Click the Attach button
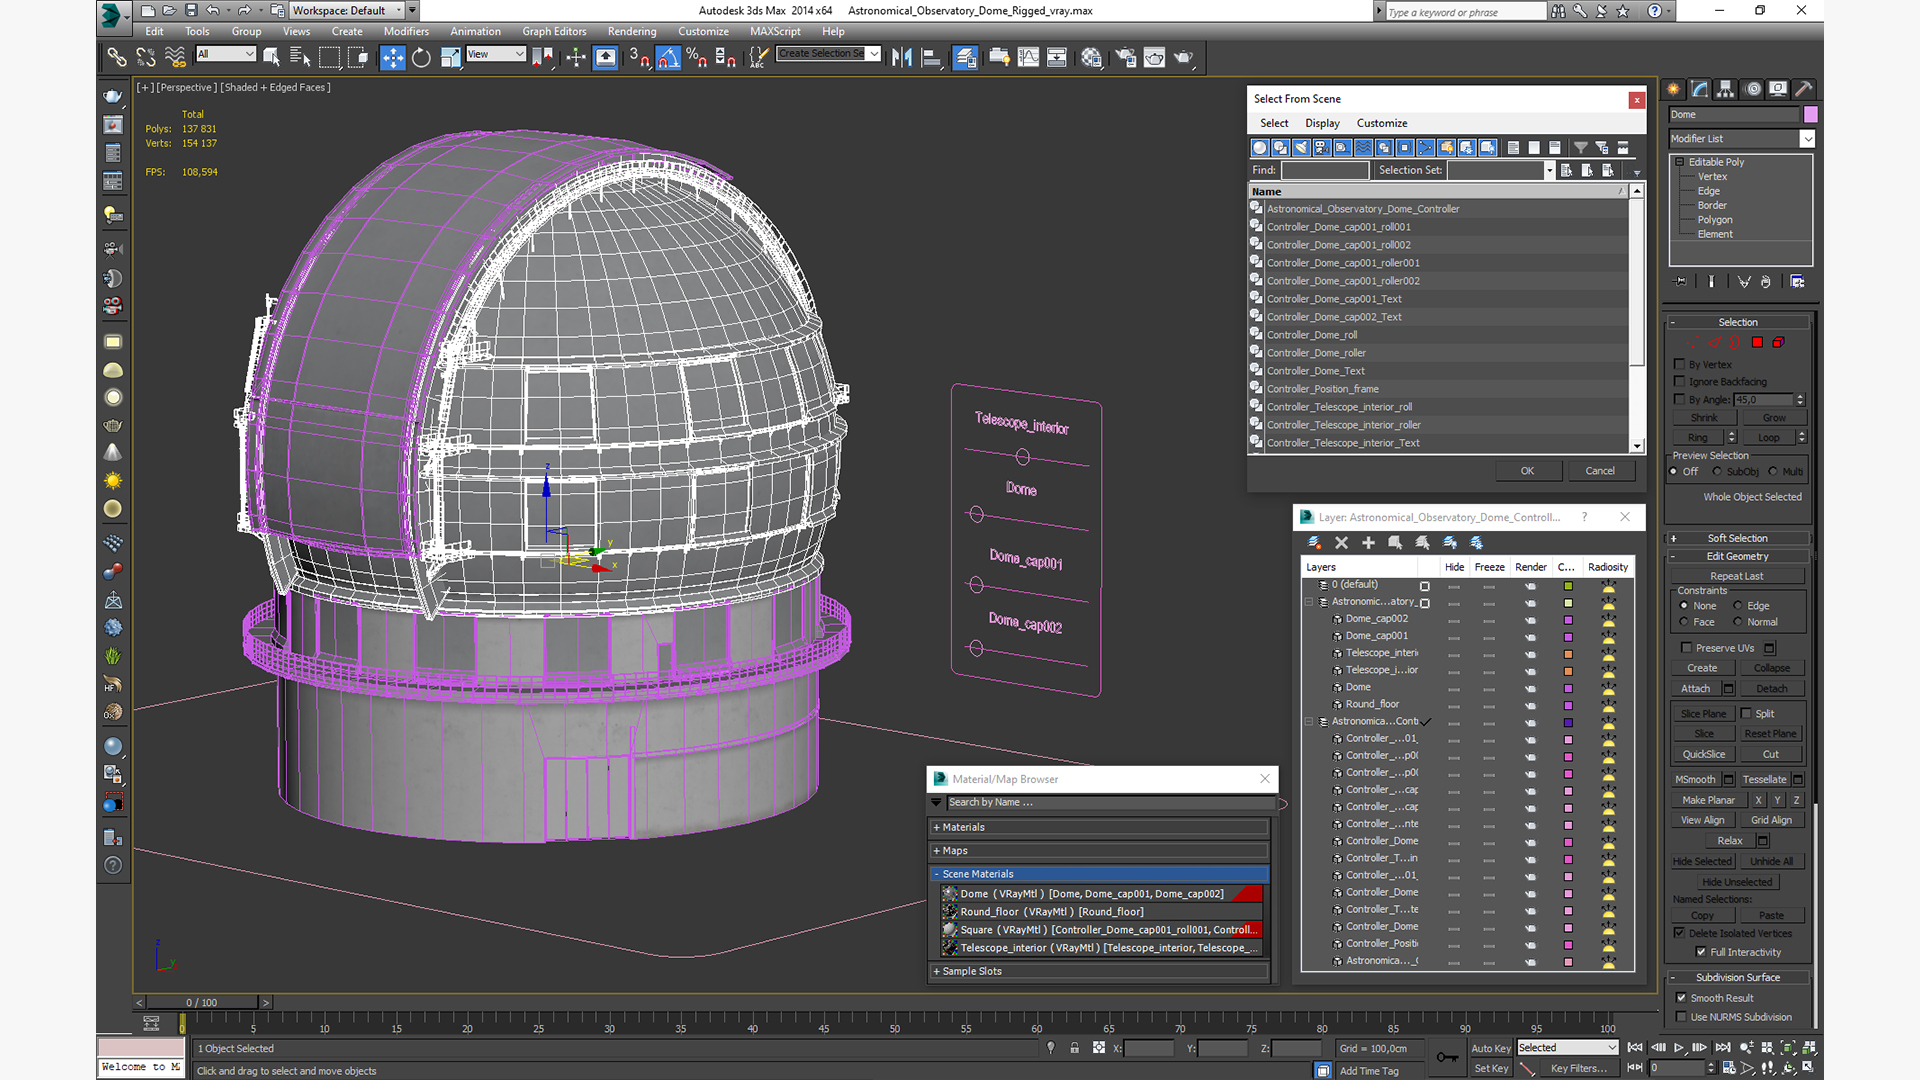This screenshot has height=1080, width=1920. 1695,688
